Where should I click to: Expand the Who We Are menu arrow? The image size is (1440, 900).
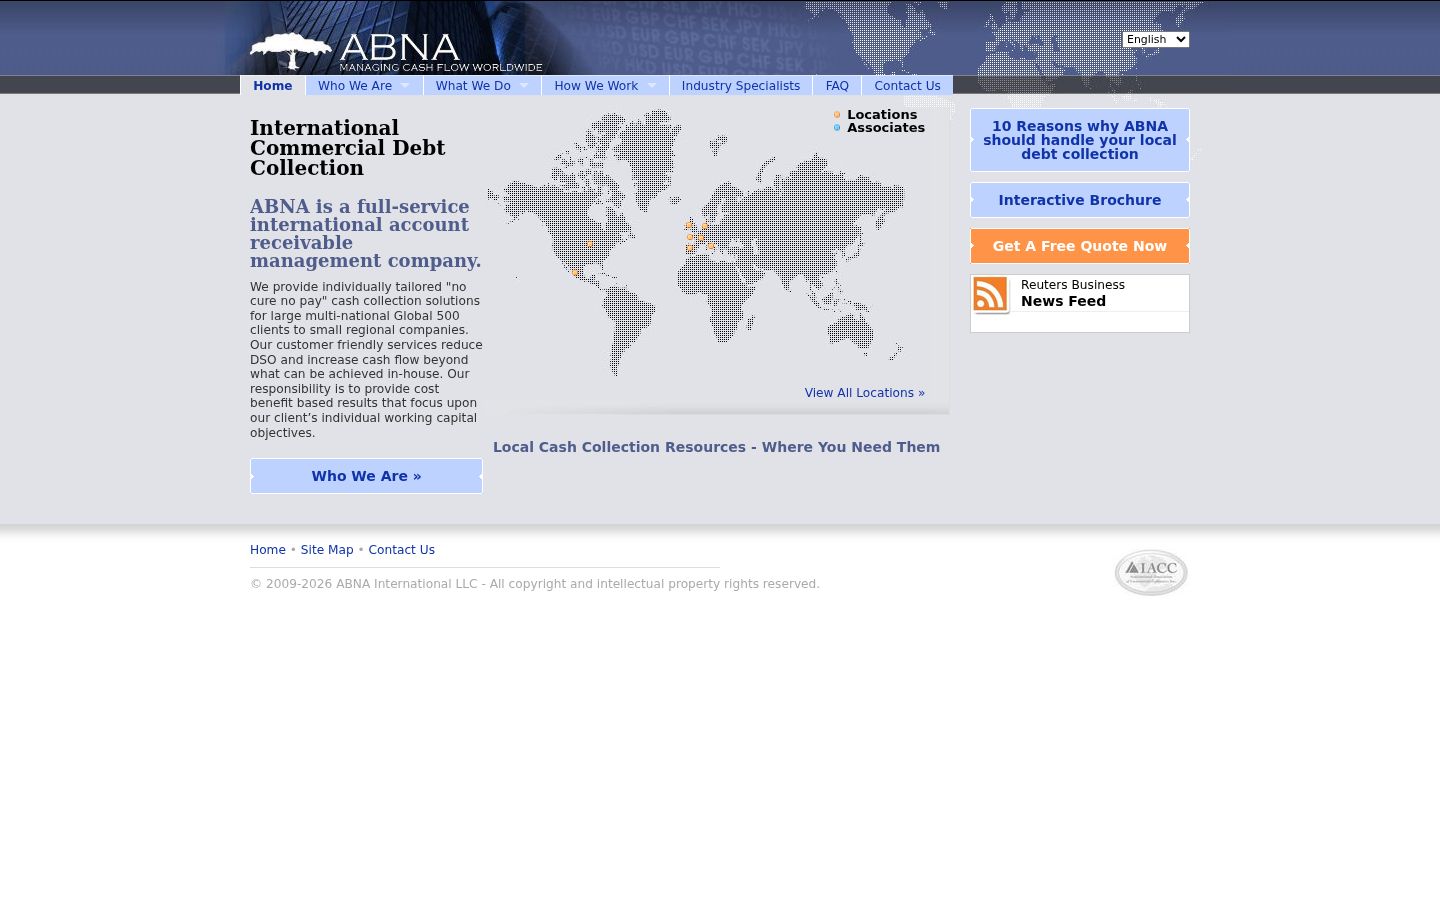point(405,86)
